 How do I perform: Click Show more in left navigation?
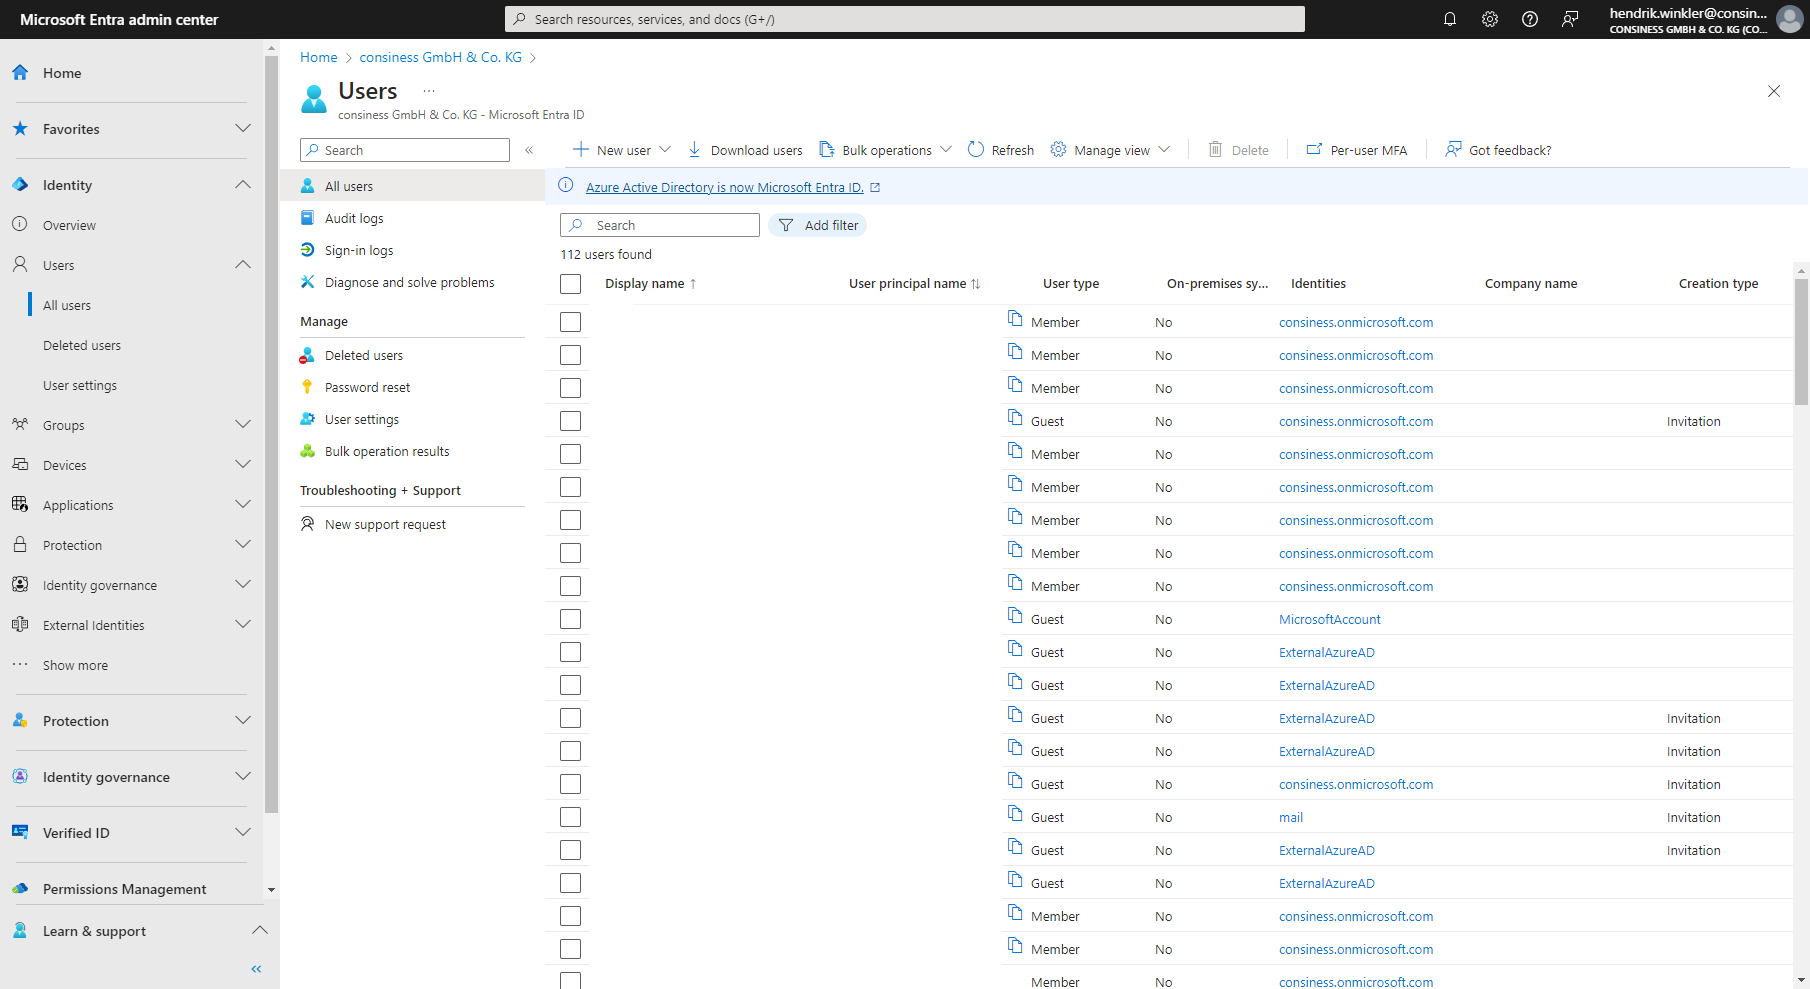(x=75, y=665)
